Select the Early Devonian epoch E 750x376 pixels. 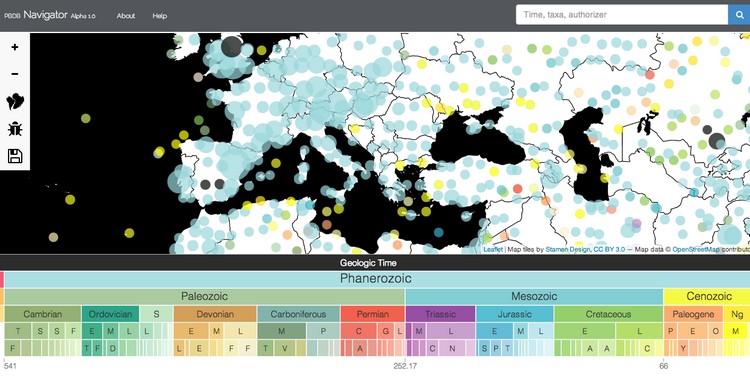point(191,331)
